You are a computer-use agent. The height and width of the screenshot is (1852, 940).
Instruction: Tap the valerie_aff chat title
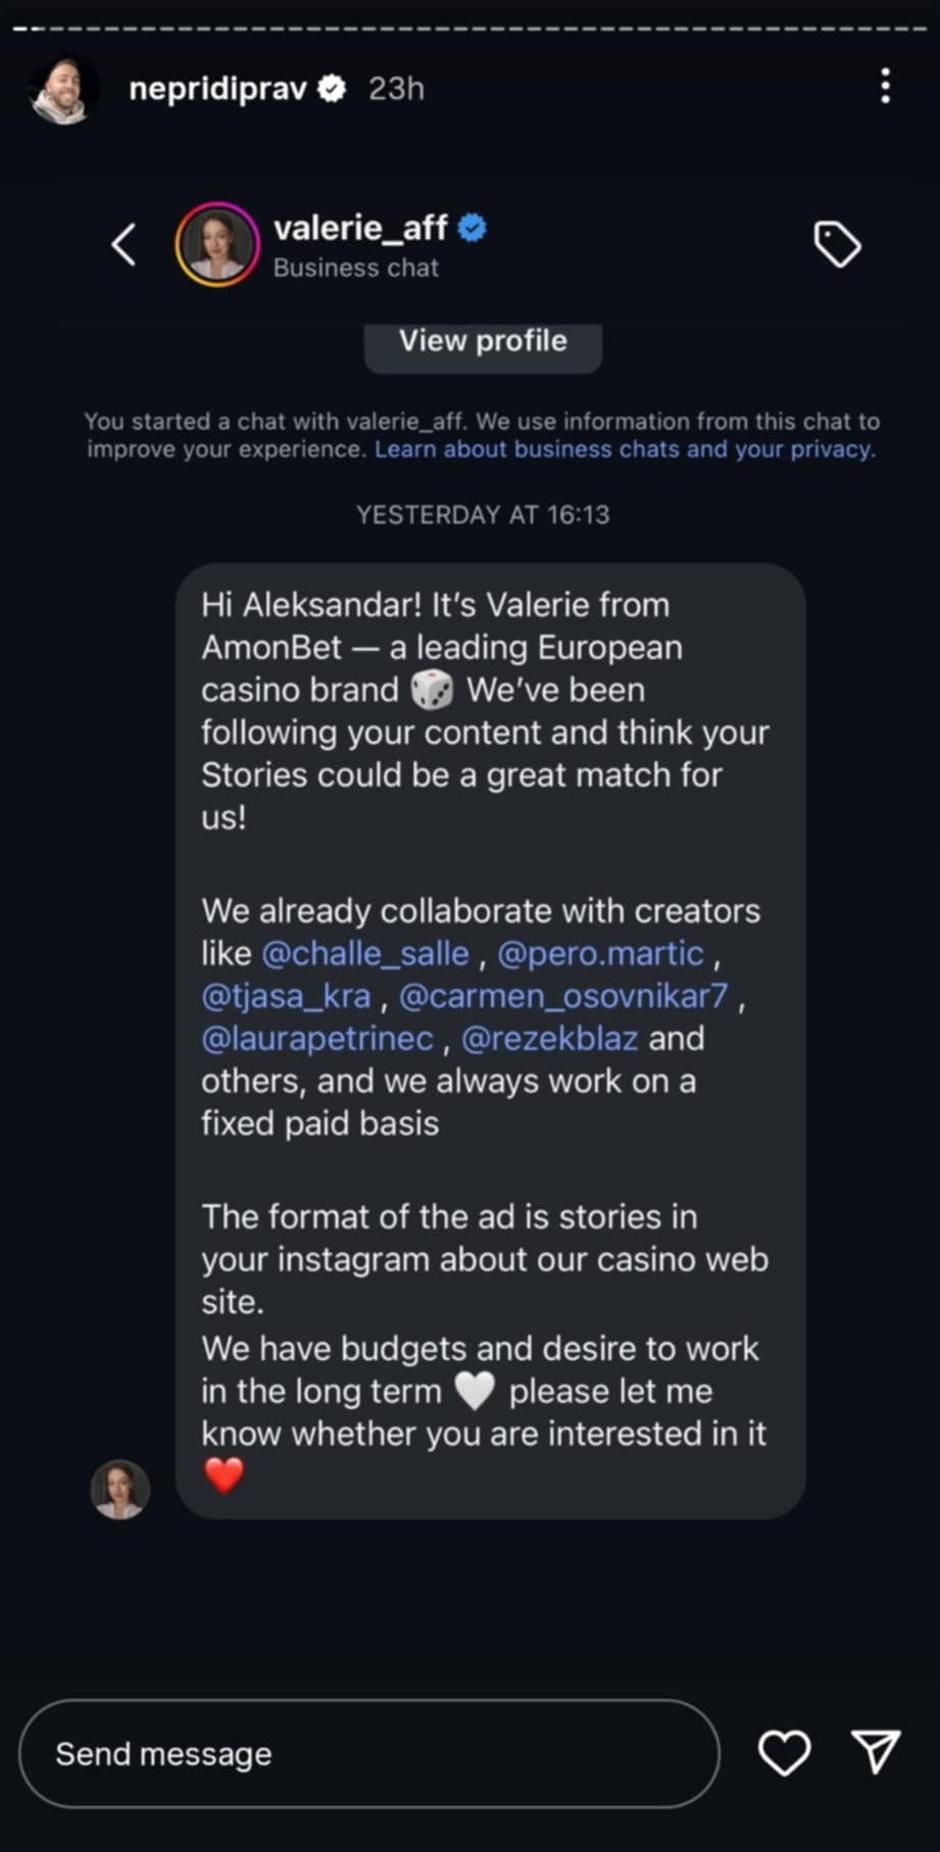tap(360, 229)
